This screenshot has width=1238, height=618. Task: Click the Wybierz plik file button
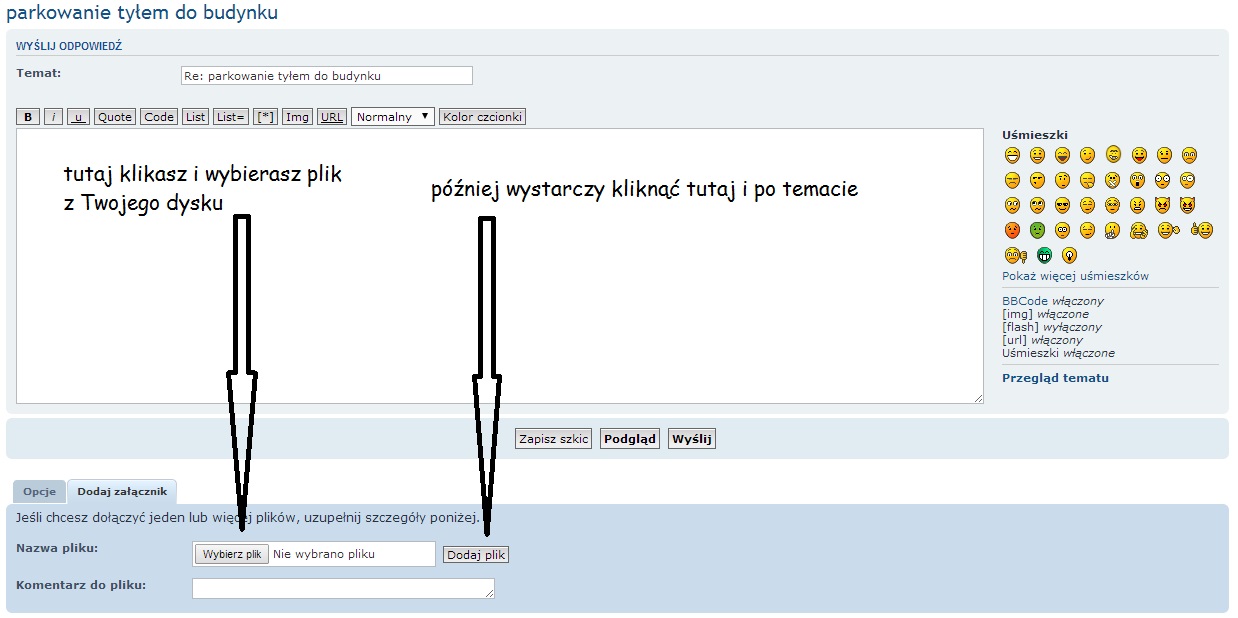(x=232, y=554)
